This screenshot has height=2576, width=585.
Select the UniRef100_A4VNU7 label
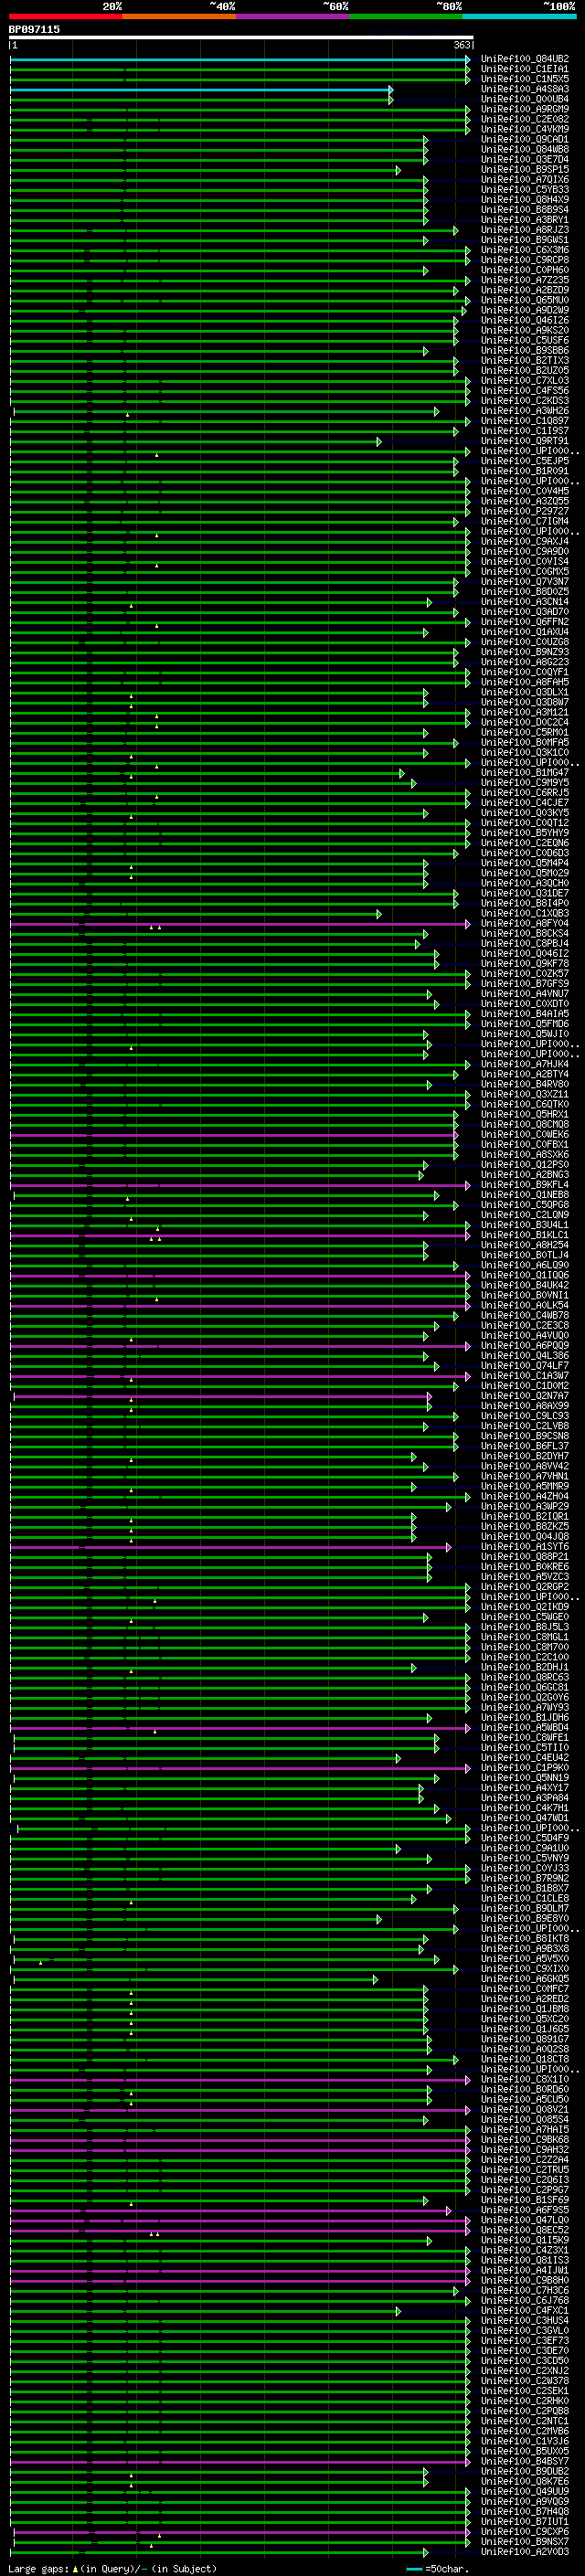[x=525, y=993]
